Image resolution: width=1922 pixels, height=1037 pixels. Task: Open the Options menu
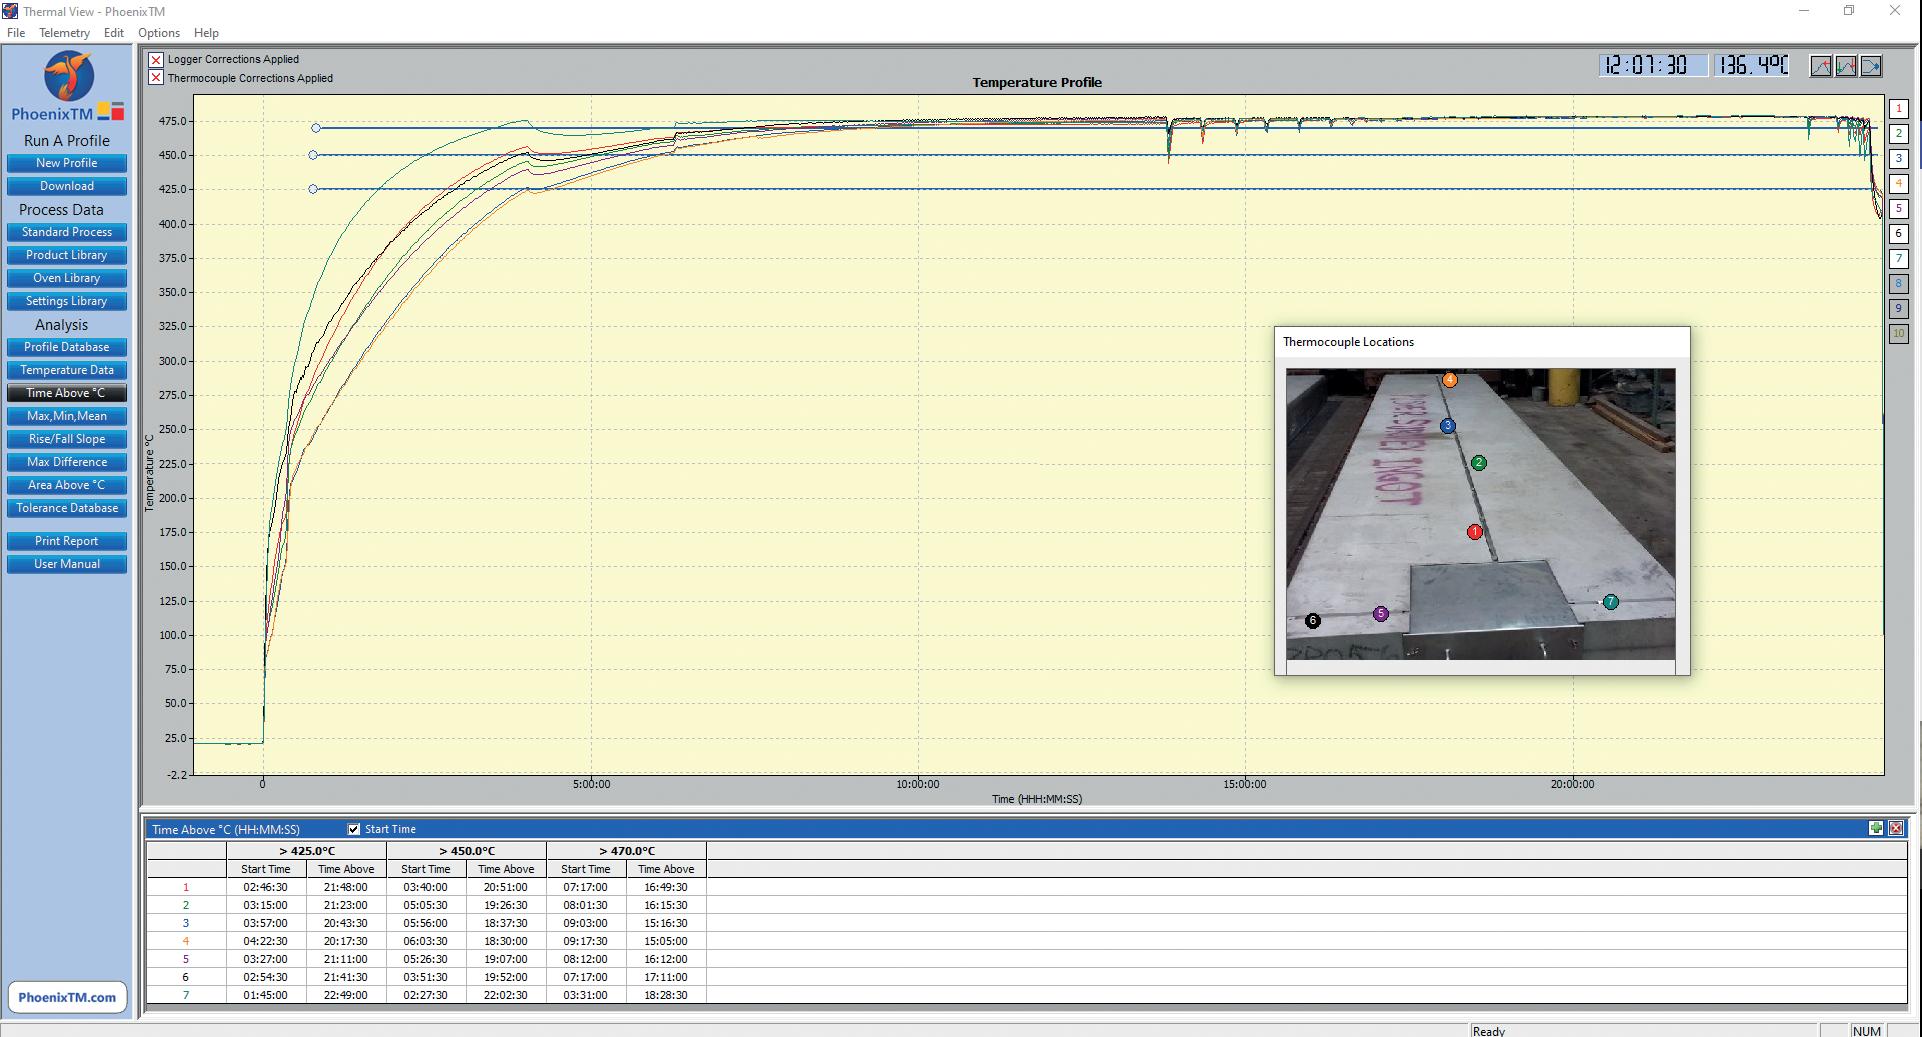(x=159, y=33)
